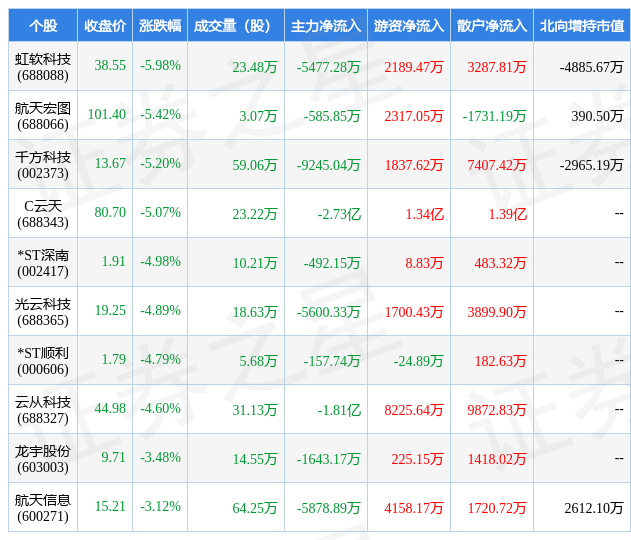Select stock 千方科技 (002373)

click(x=43, y=165)
